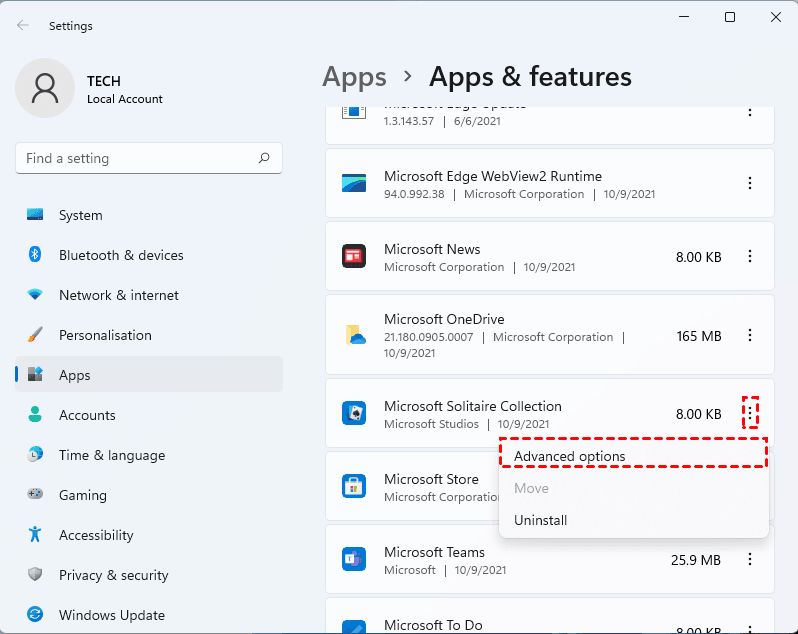Open three-dot menu for Edge WebView2 Runtime
This screenshot has width=798, height=634.
(x=750, y=184)
